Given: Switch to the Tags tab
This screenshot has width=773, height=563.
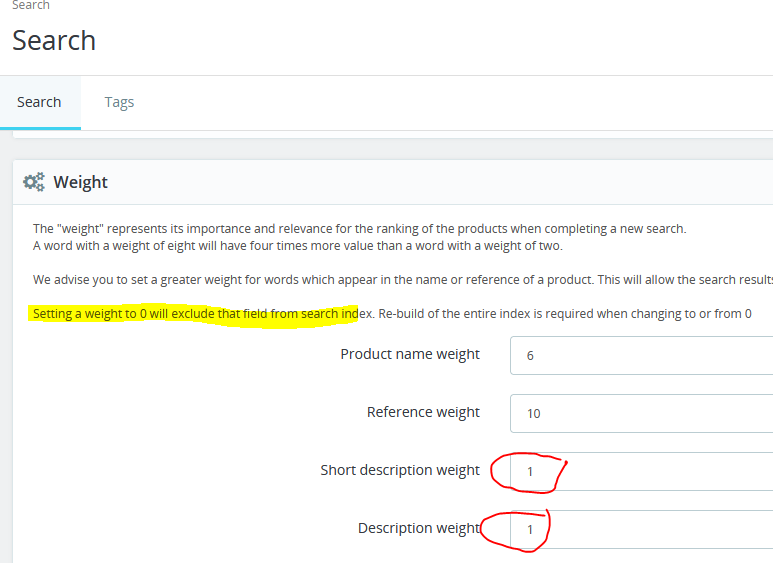Looking at the screenshot, I should click(119, 102).
